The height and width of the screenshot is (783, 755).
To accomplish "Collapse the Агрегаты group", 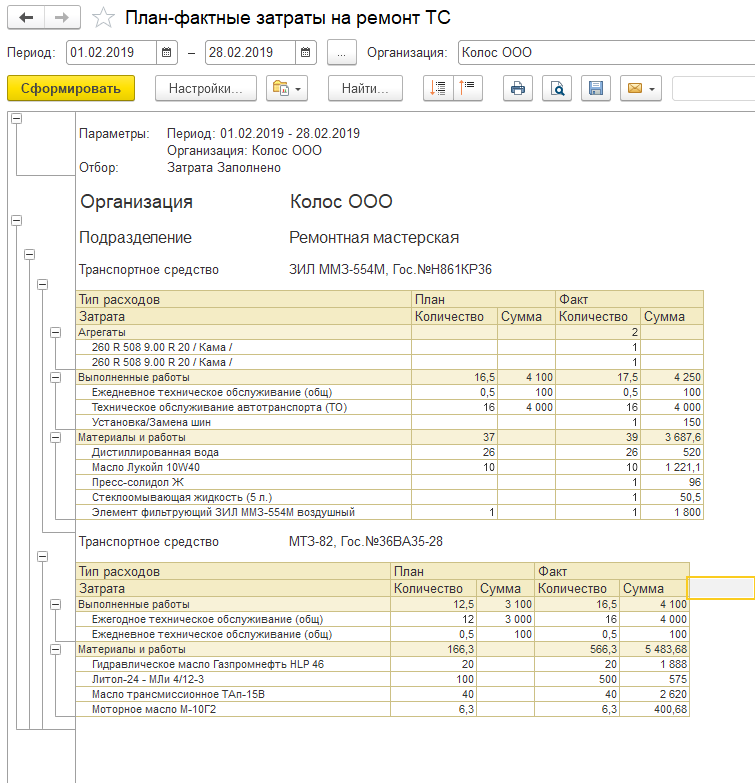I will (55, 333).
